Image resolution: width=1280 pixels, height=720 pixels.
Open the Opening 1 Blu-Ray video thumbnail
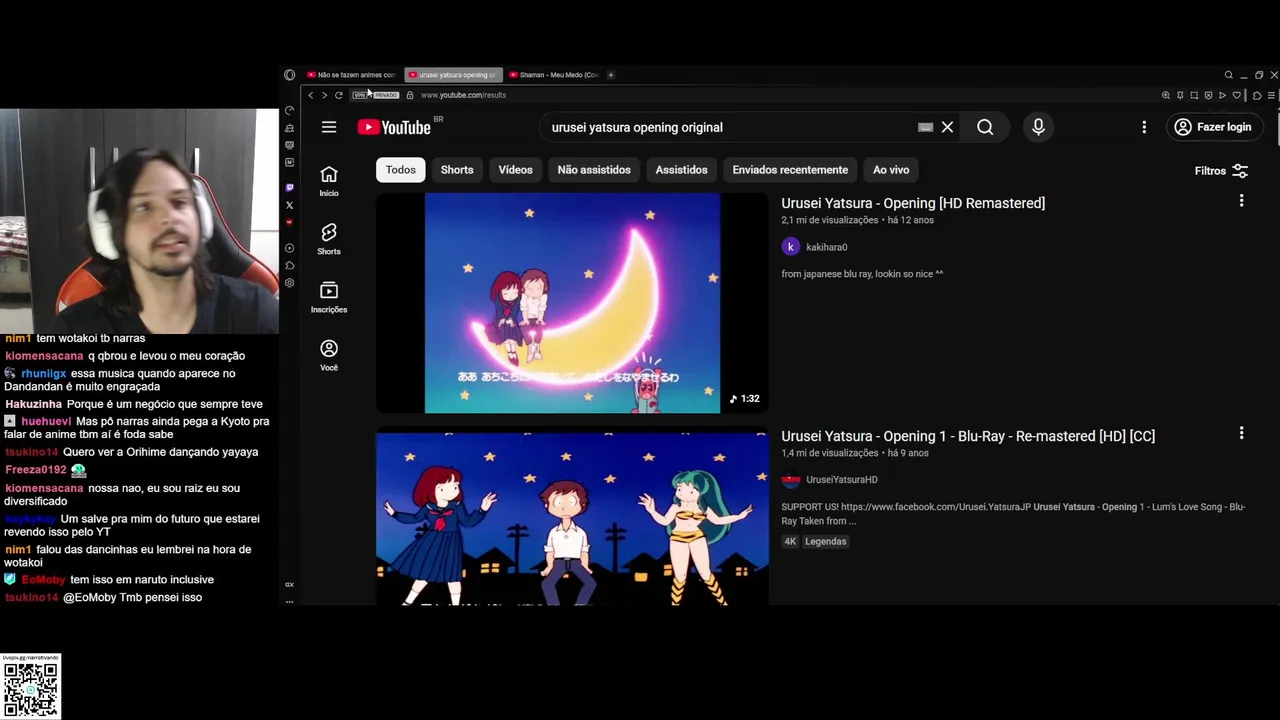(x=572, y=518)
